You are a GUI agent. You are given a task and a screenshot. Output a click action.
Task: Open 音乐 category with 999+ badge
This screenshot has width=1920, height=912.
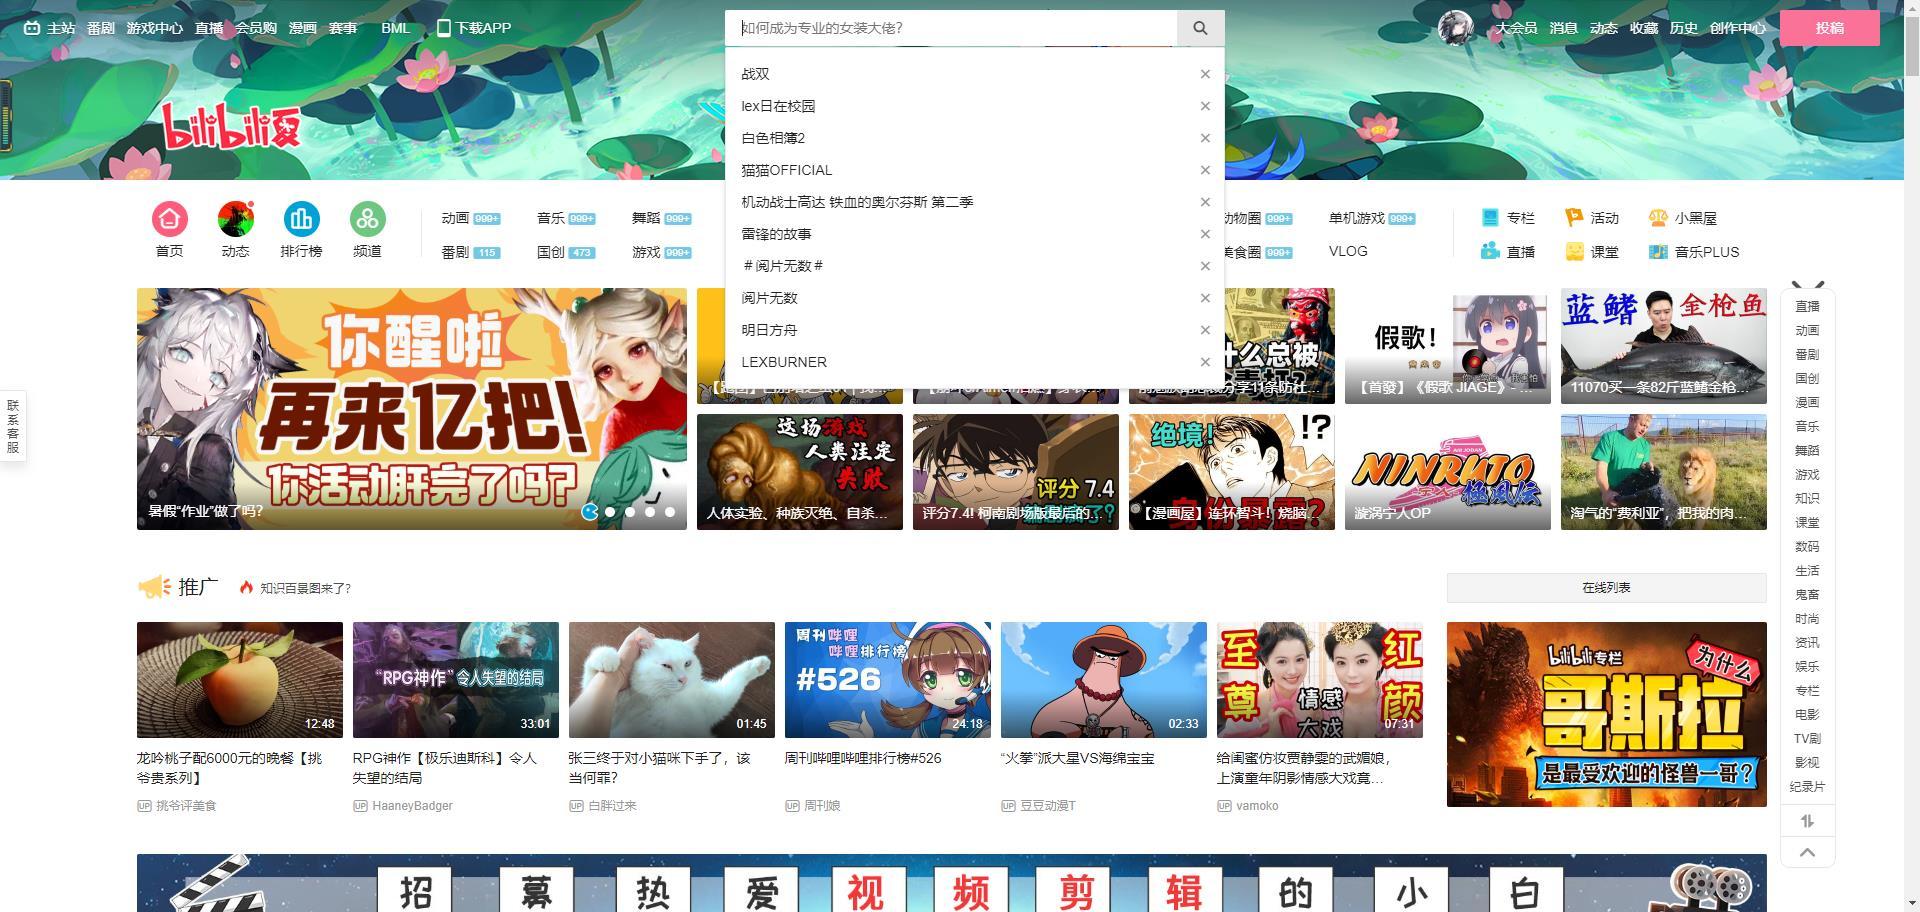pos(566,218)
